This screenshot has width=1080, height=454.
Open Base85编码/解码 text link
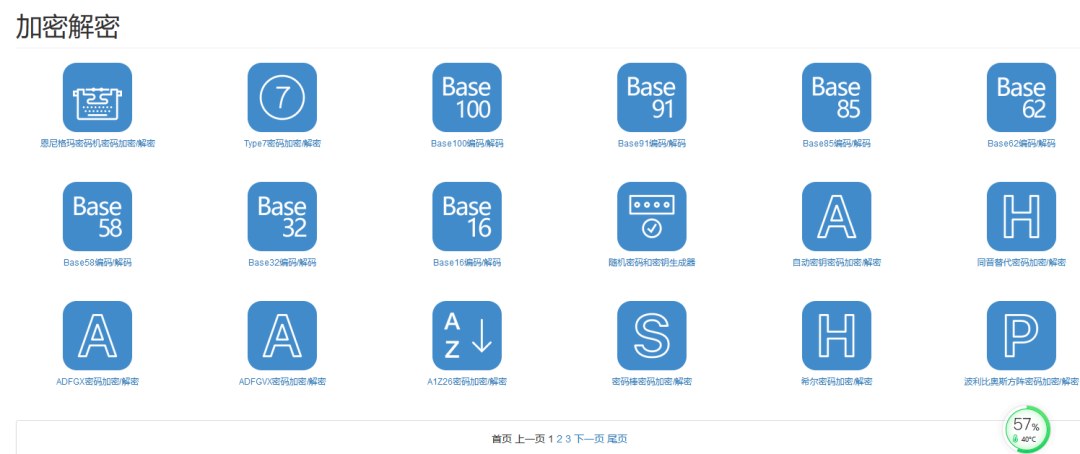[x=836, y=143]
